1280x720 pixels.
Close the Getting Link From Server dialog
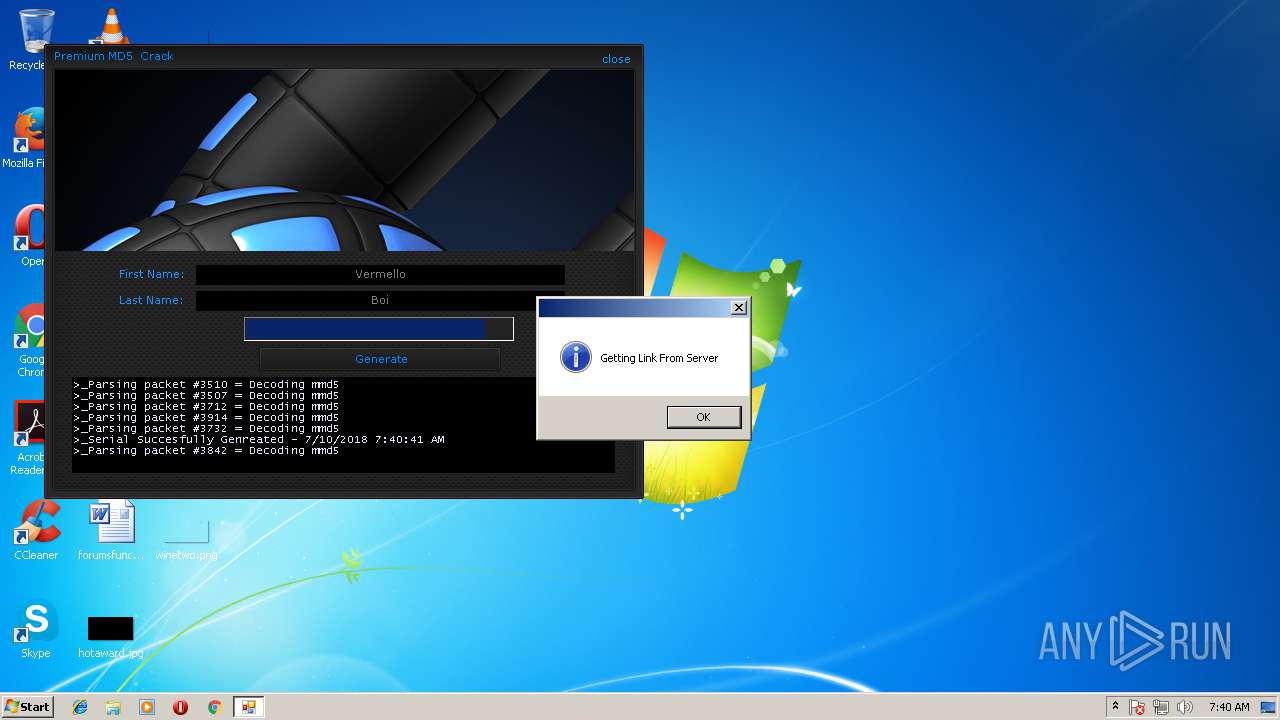click(x=738, y=308)
